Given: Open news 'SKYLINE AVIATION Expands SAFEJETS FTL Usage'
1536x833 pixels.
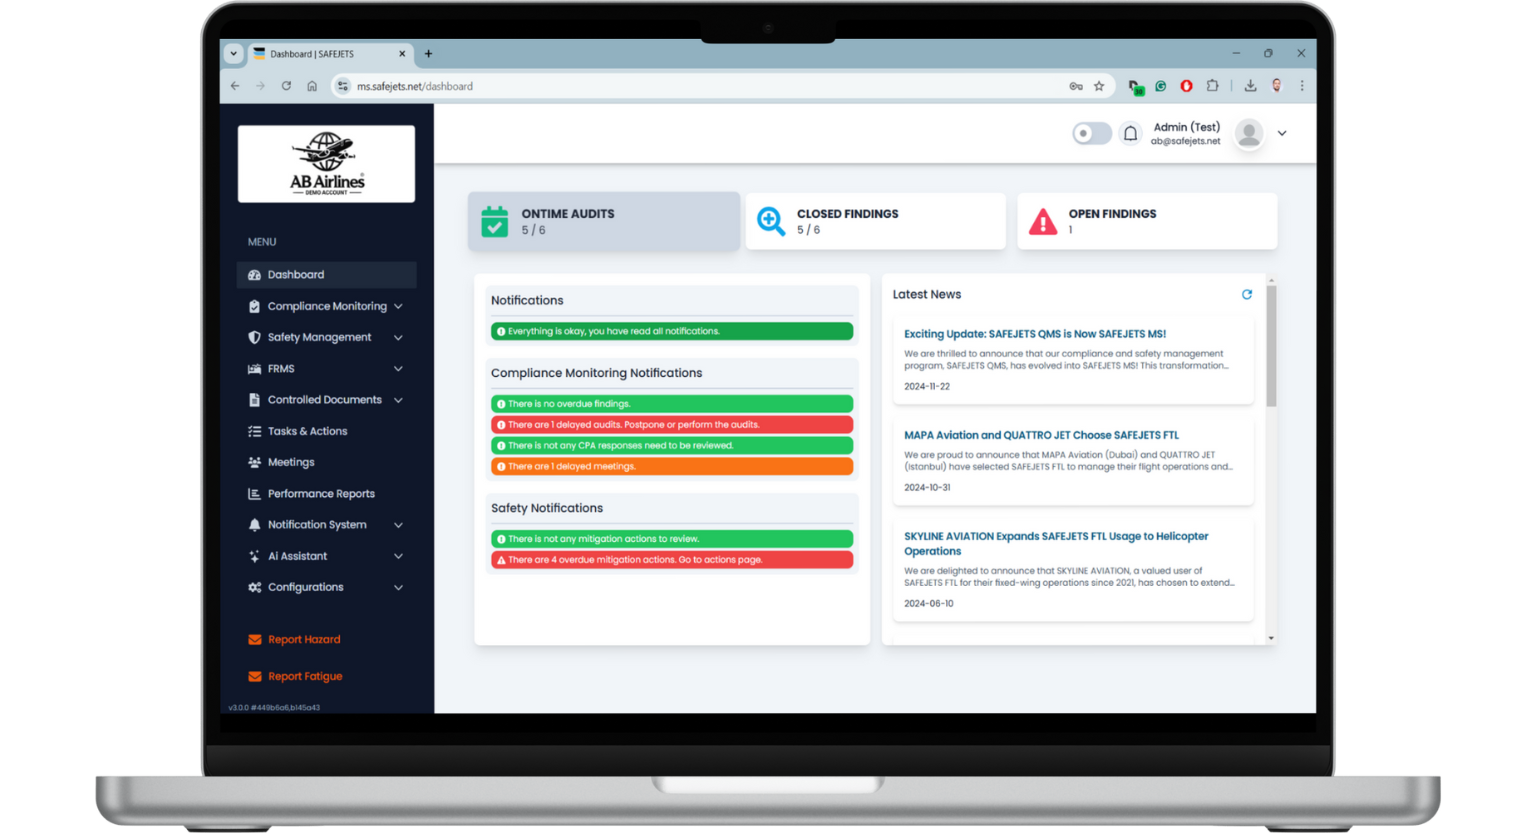Looking at the screenshot, I should [x=1056, y=543].
